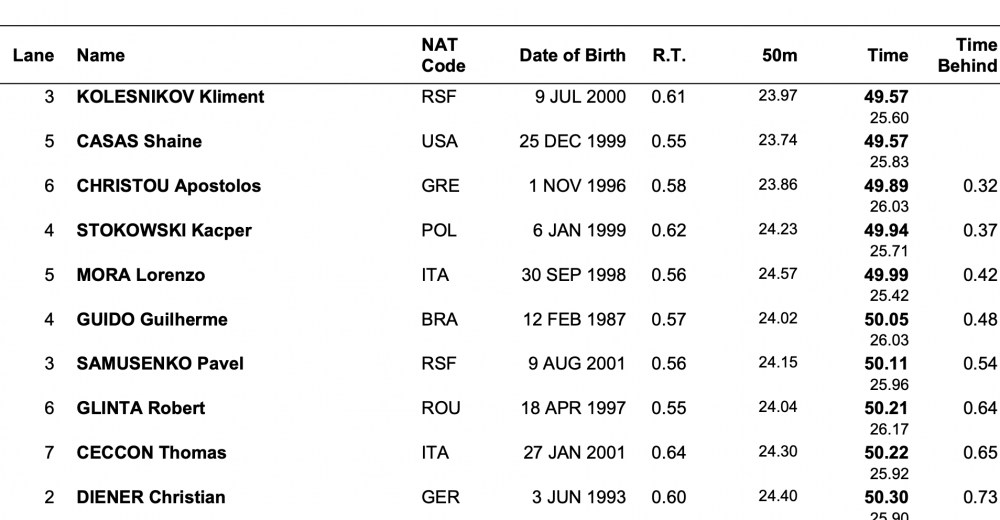Image resolution: width=1000 pixels, height=520 pixels.
Task: Click the 0.32 time behind value
Action: click(981, 186)
